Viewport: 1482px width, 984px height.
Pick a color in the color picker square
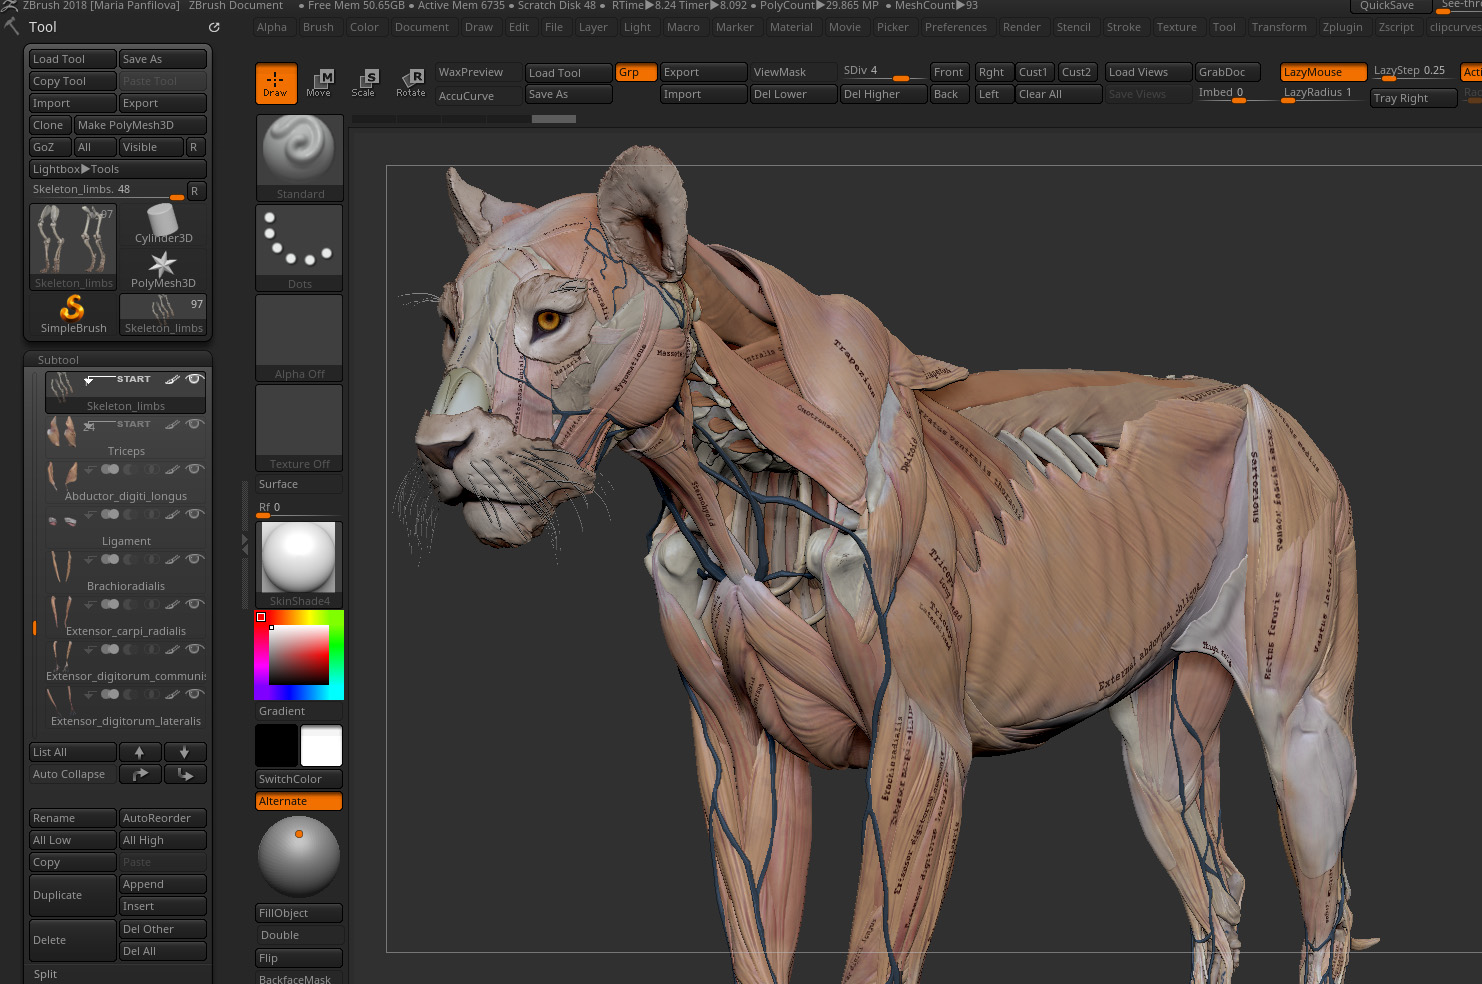299,655
